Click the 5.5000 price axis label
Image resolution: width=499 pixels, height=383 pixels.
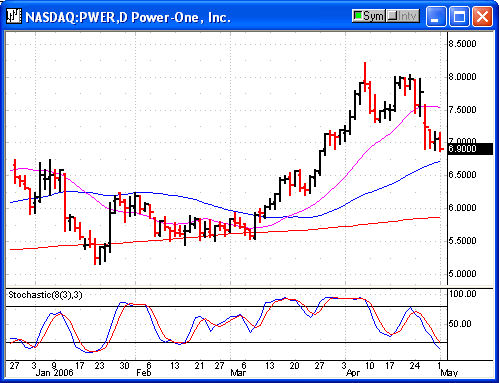pos(462,241)
